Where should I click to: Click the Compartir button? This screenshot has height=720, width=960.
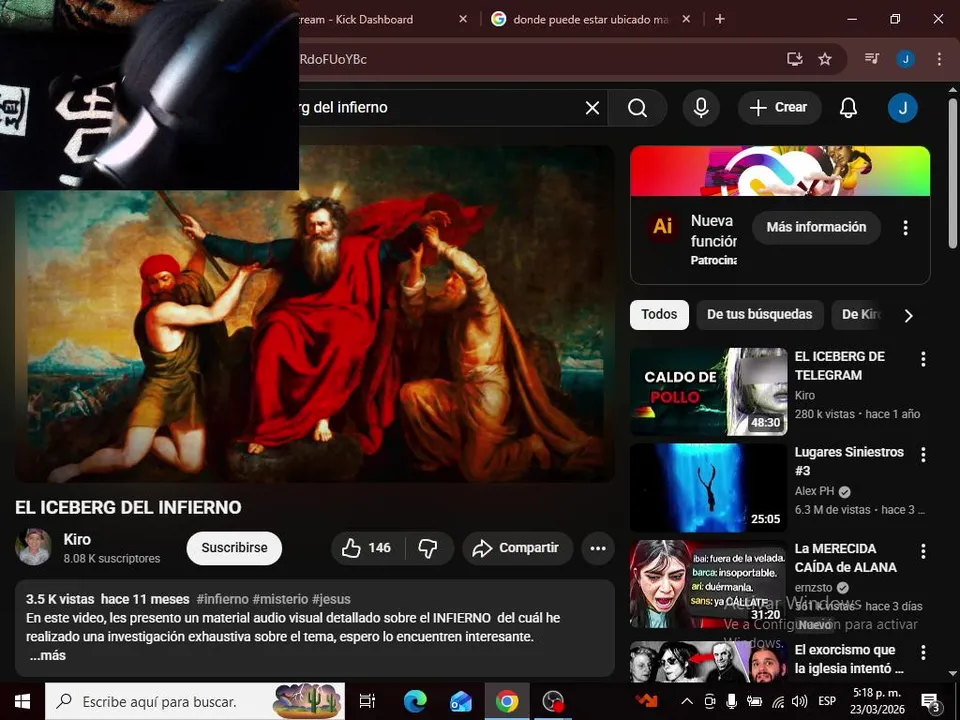click(x=518, y=548)
